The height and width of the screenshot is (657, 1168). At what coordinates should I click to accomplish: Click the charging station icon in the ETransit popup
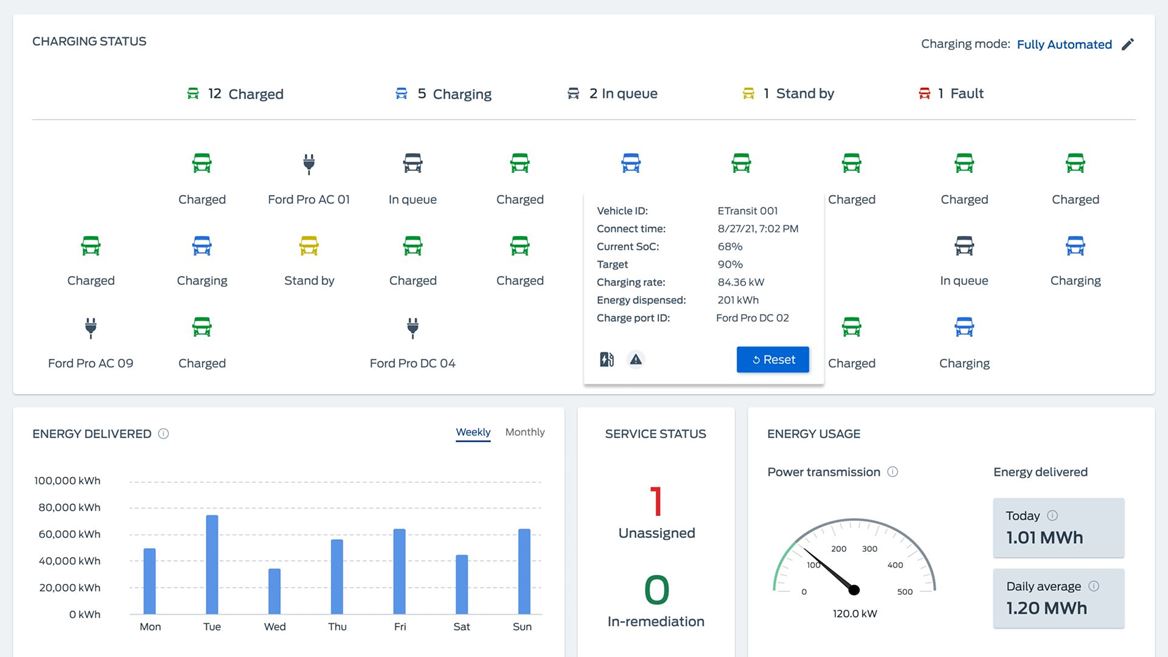[x=607, y=357]
